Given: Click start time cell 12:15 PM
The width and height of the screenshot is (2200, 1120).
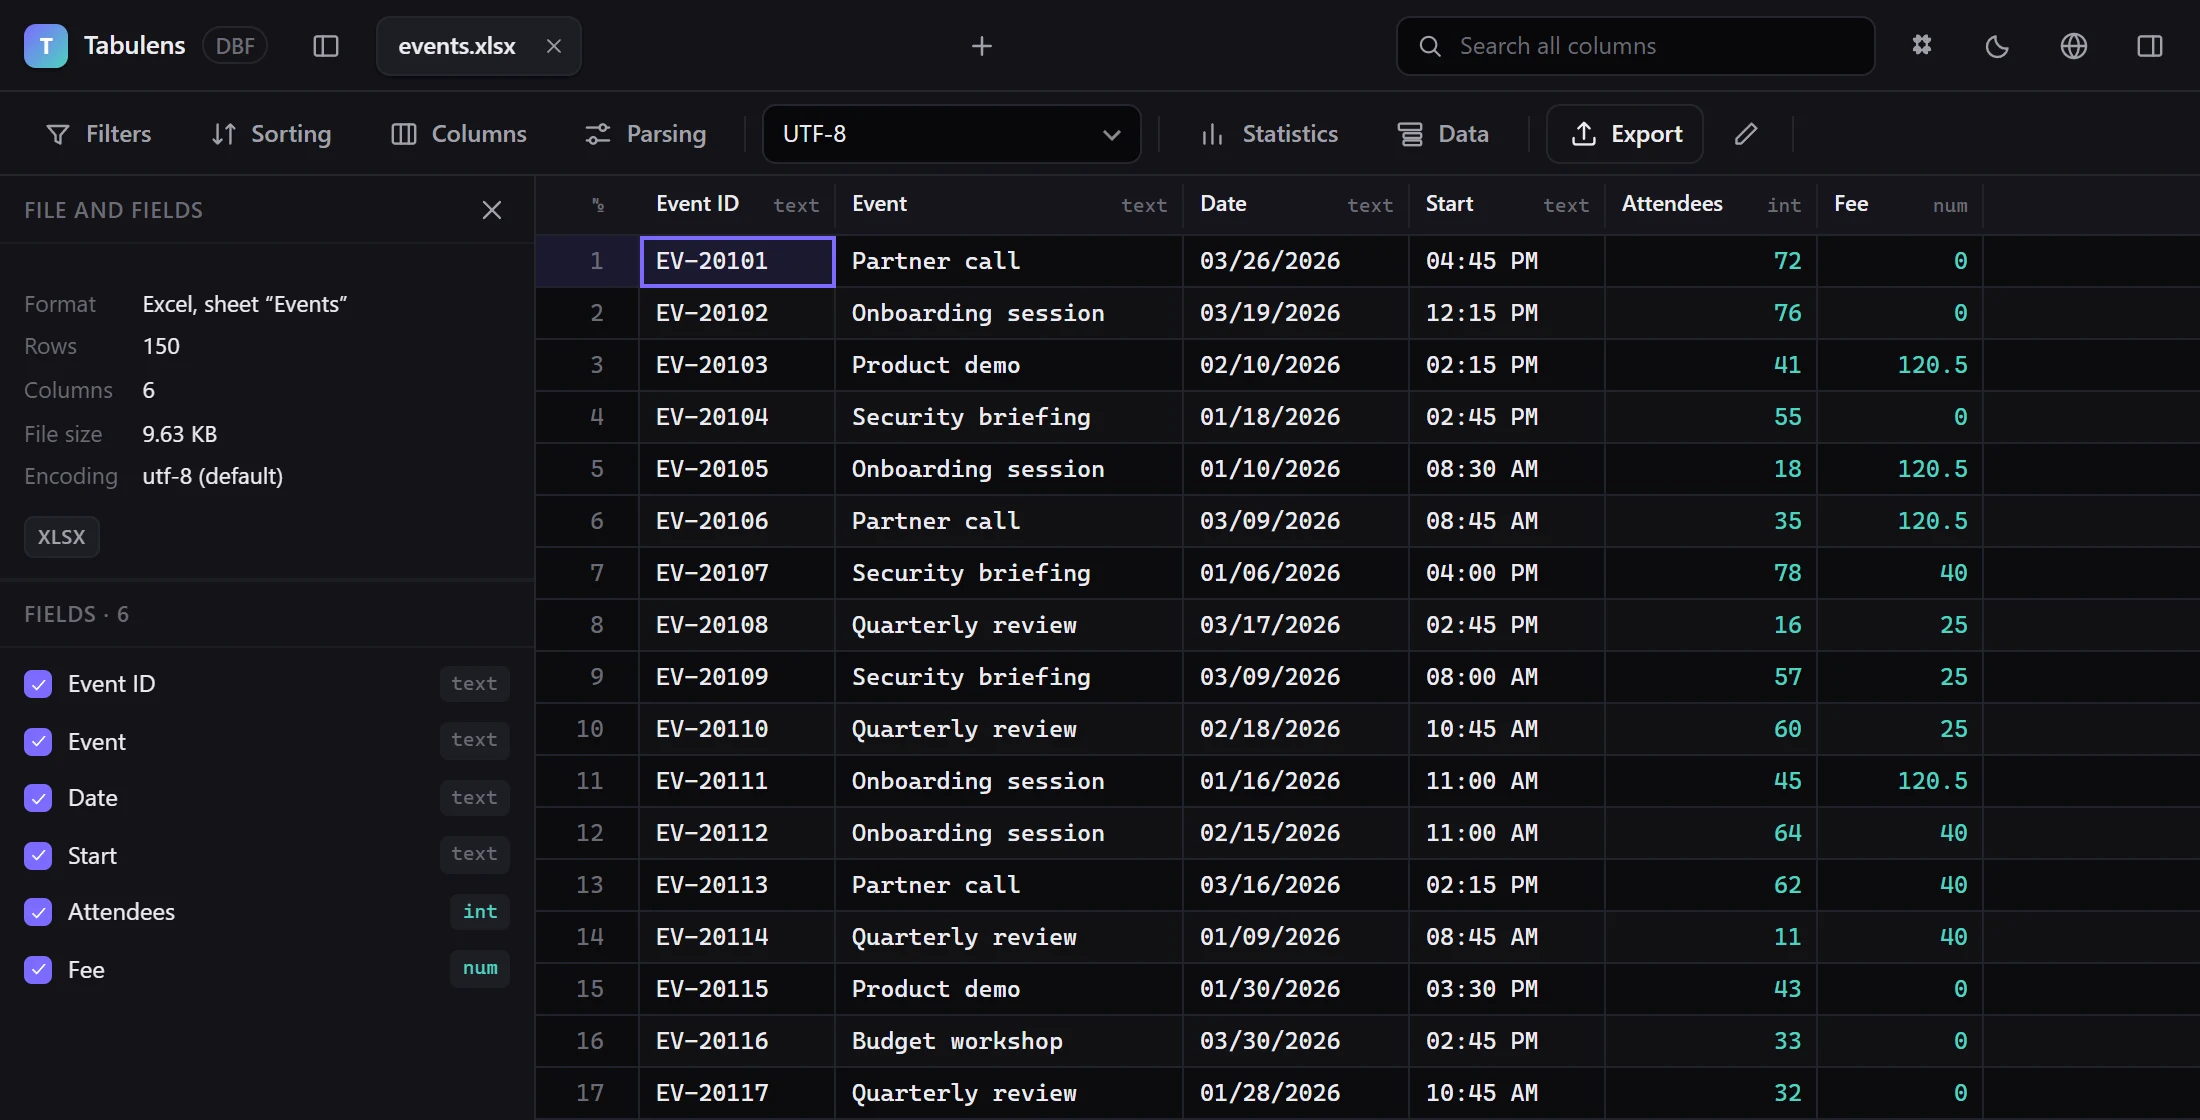Looking at the screenshot, I should (x=1507, y=313).
